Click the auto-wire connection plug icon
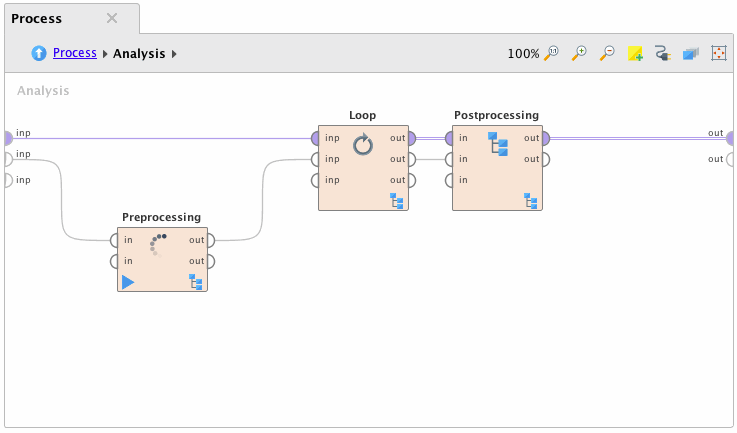This screenshot has width=737, height=433. tap(662, 54)
